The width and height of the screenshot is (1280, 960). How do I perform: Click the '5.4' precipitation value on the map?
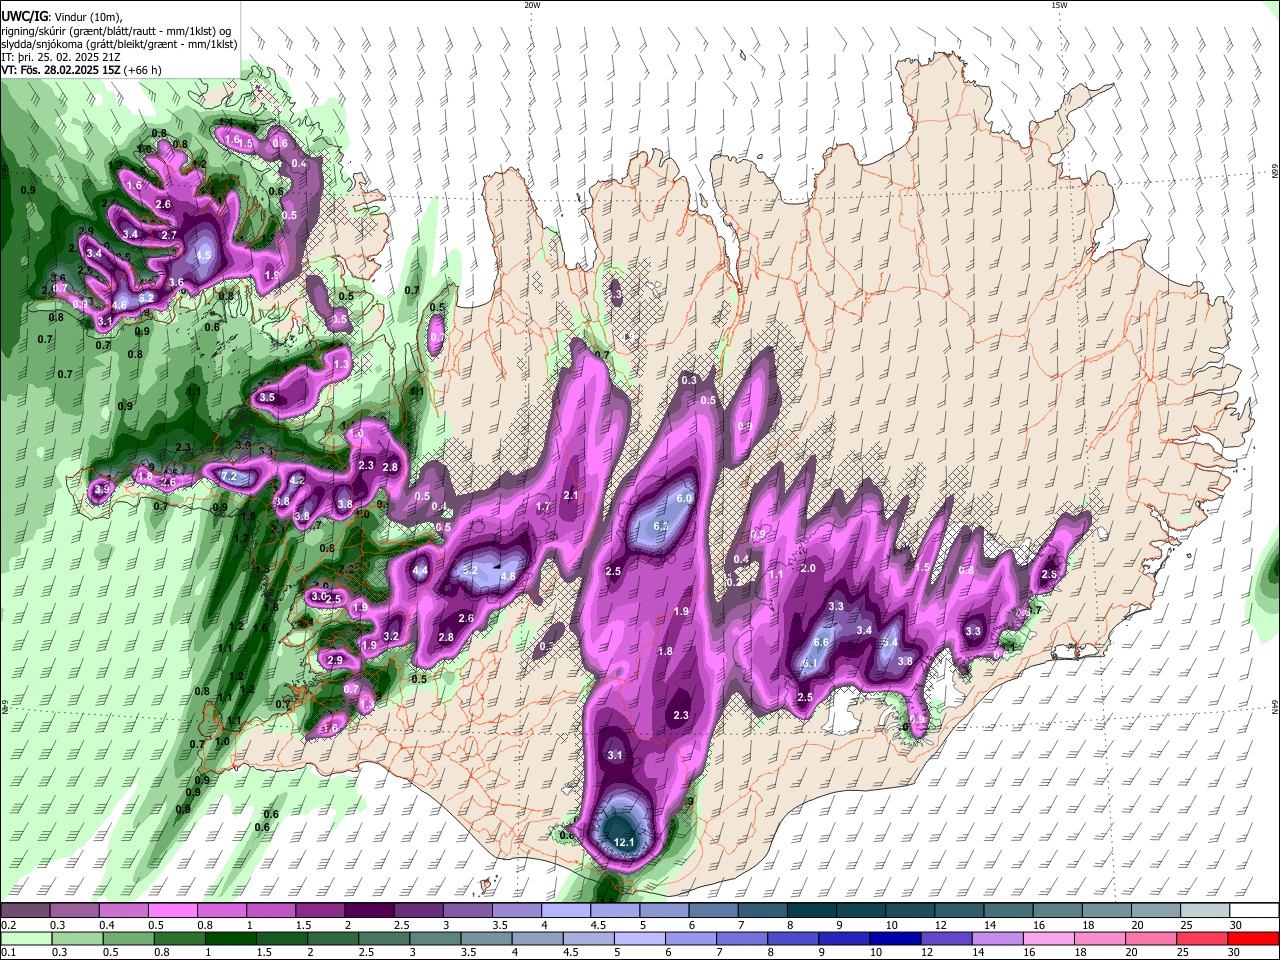889,642
